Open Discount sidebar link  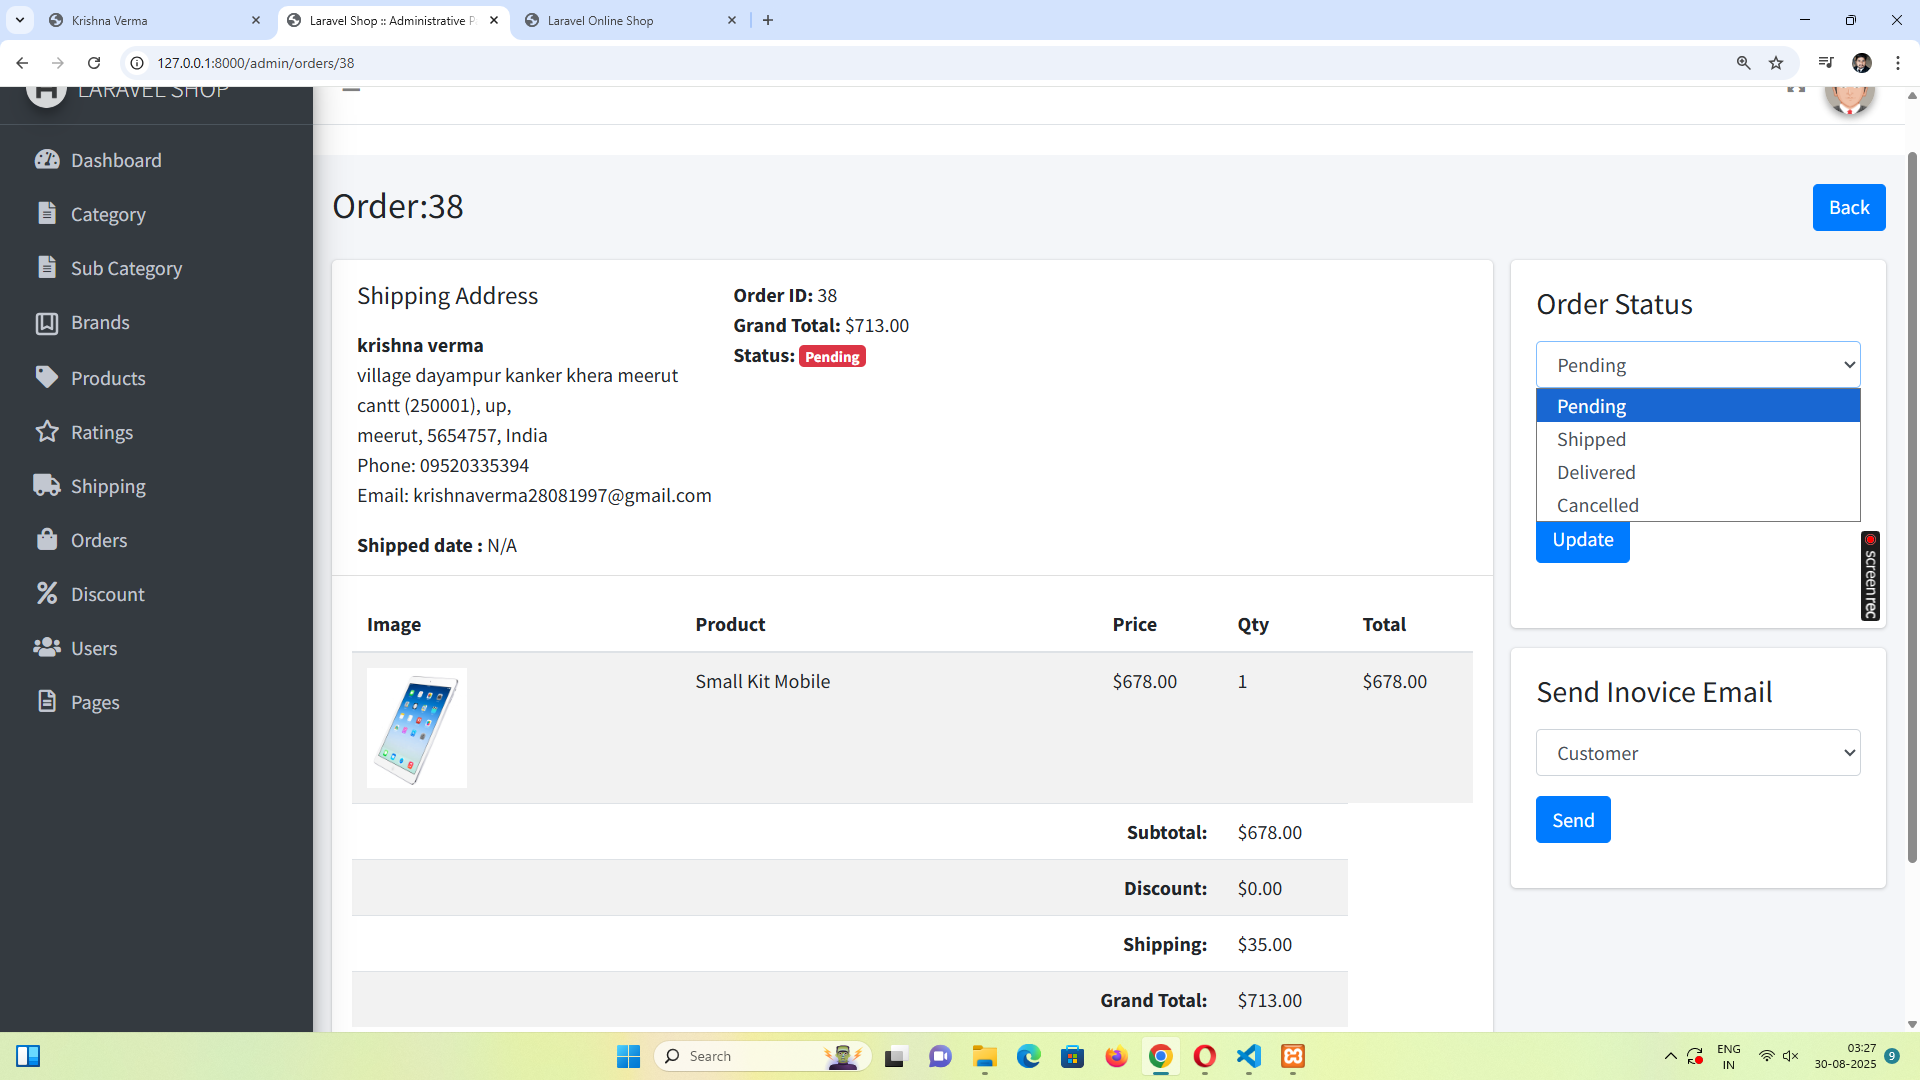(x=108, y=594)
